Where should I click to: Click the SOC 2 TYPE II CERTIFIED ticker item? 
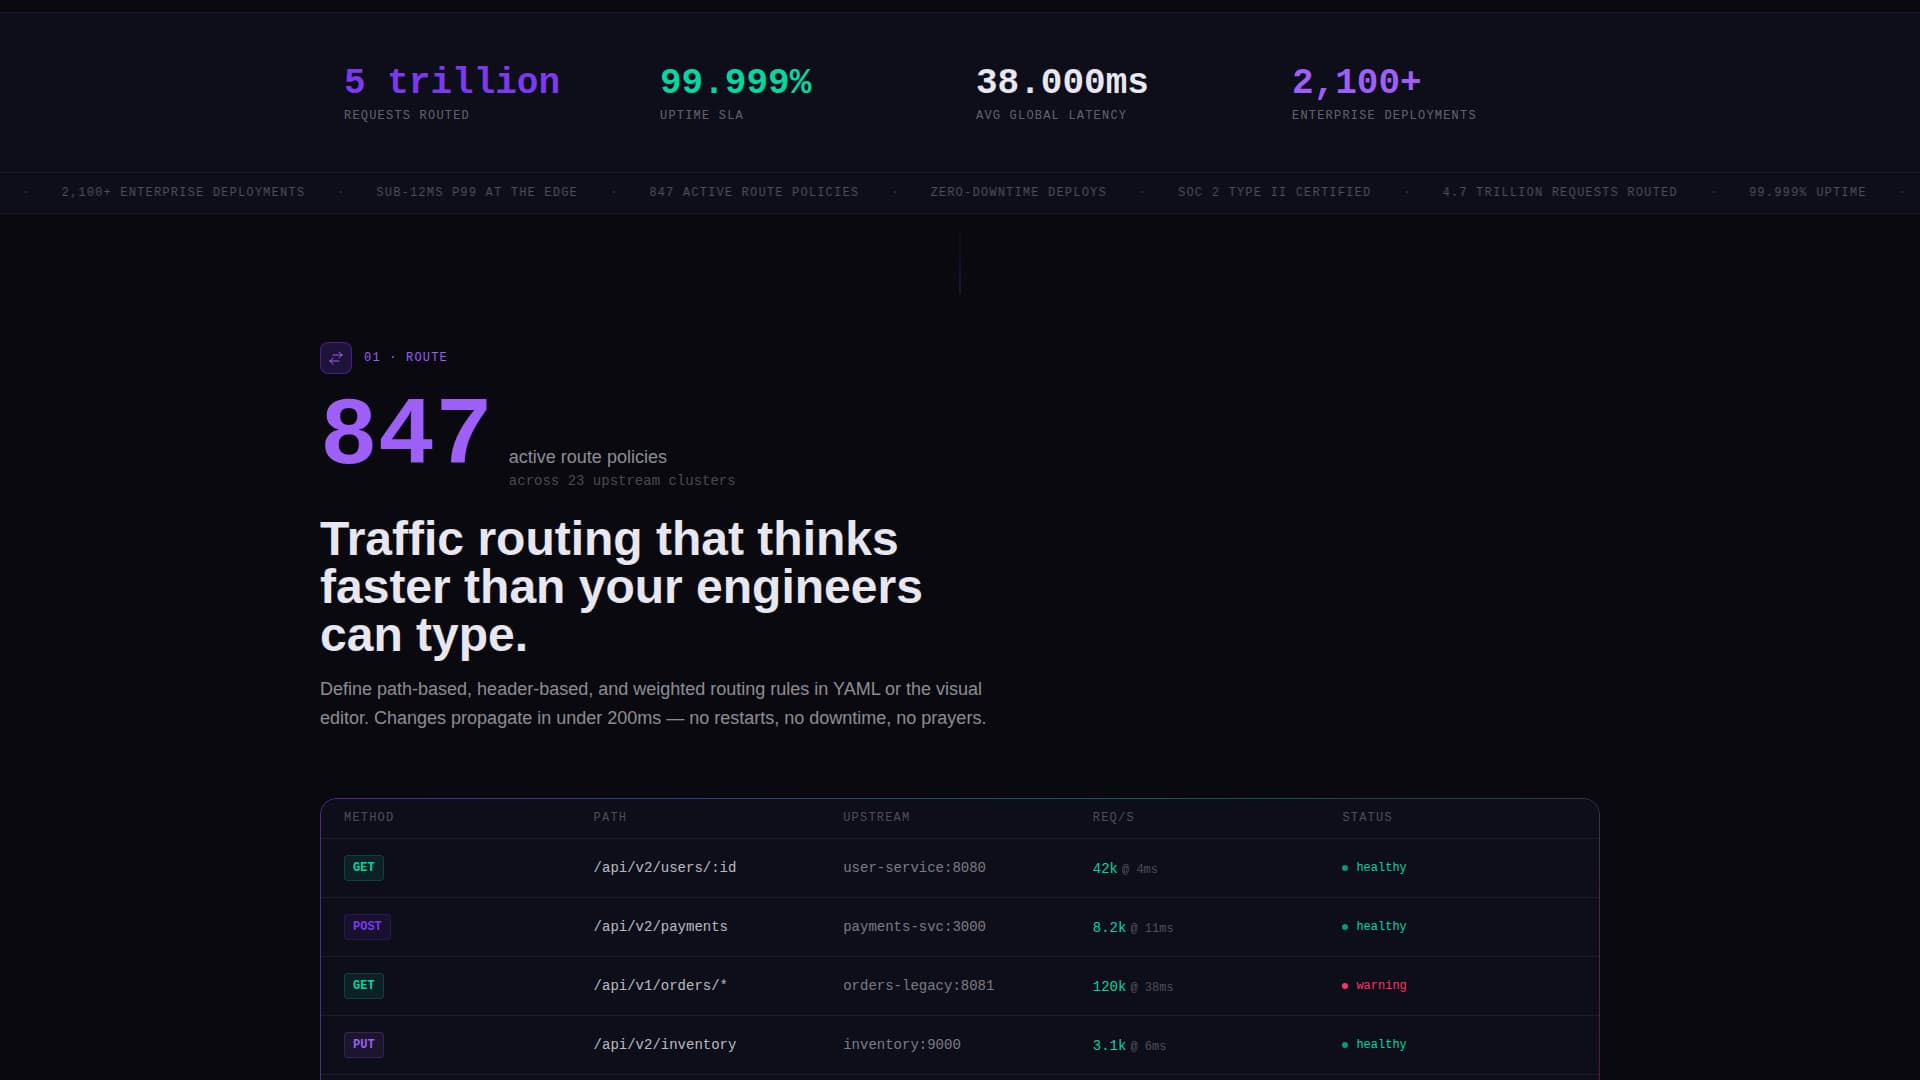[1274, 192]
